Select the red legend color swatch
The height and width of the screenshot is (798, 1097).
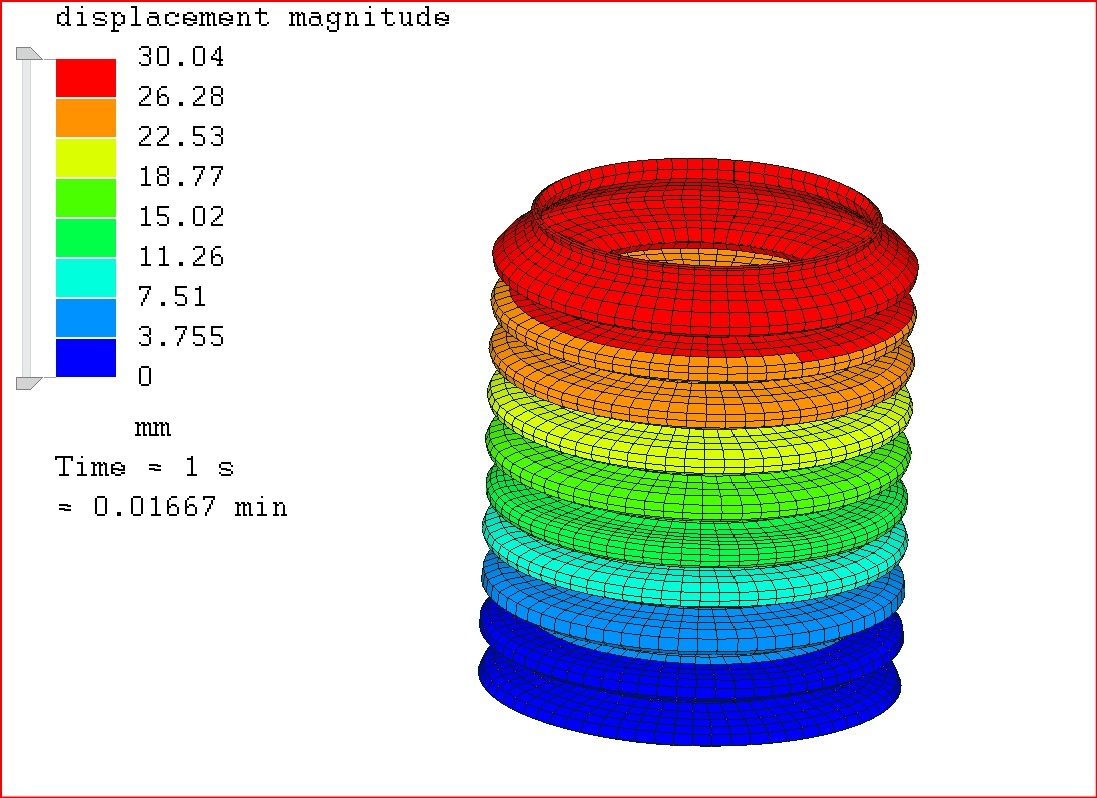point(85,78)
